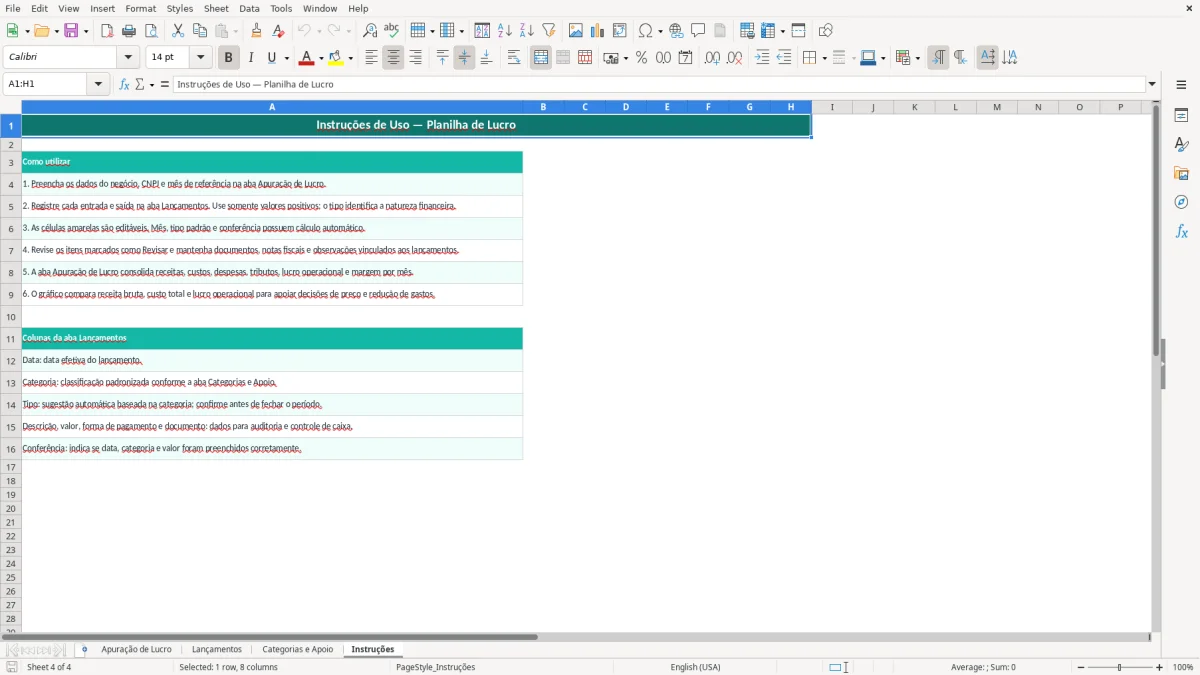This screenshot has width=1200, height=675.
Task: Click the Insert Pivot Table icon
Action: 620,31
